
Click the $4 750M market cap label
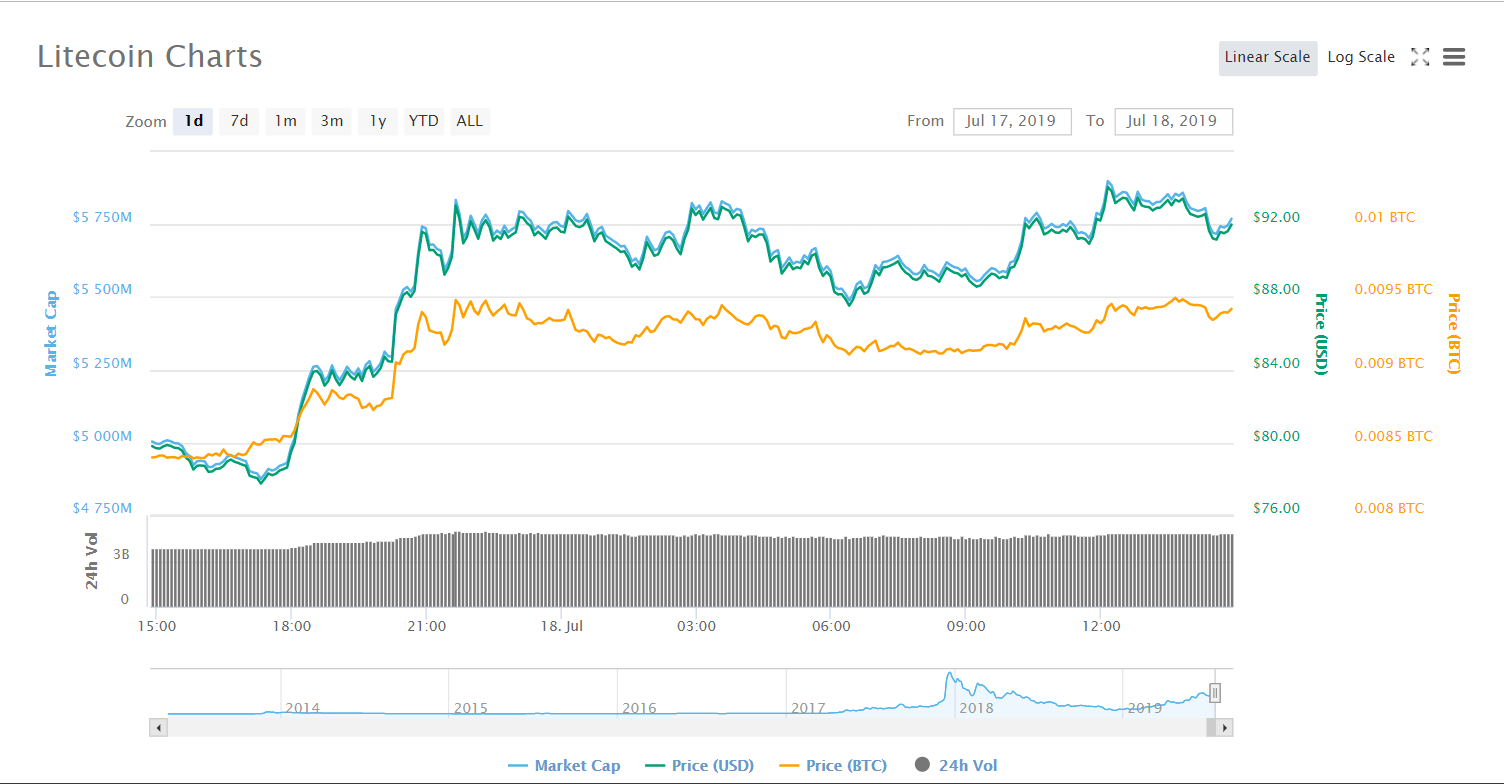tap(102, 509)
